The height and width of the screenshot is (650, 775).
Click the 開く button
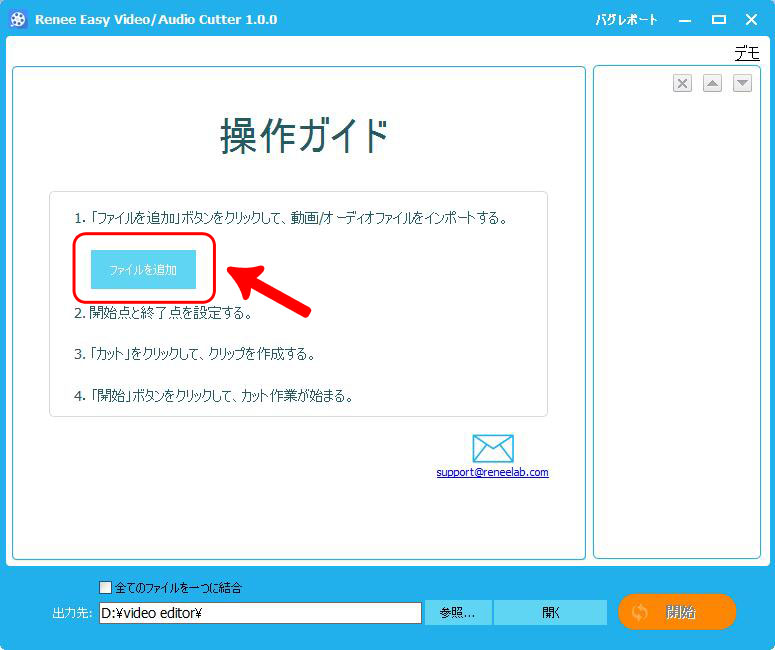click(551, 613)
